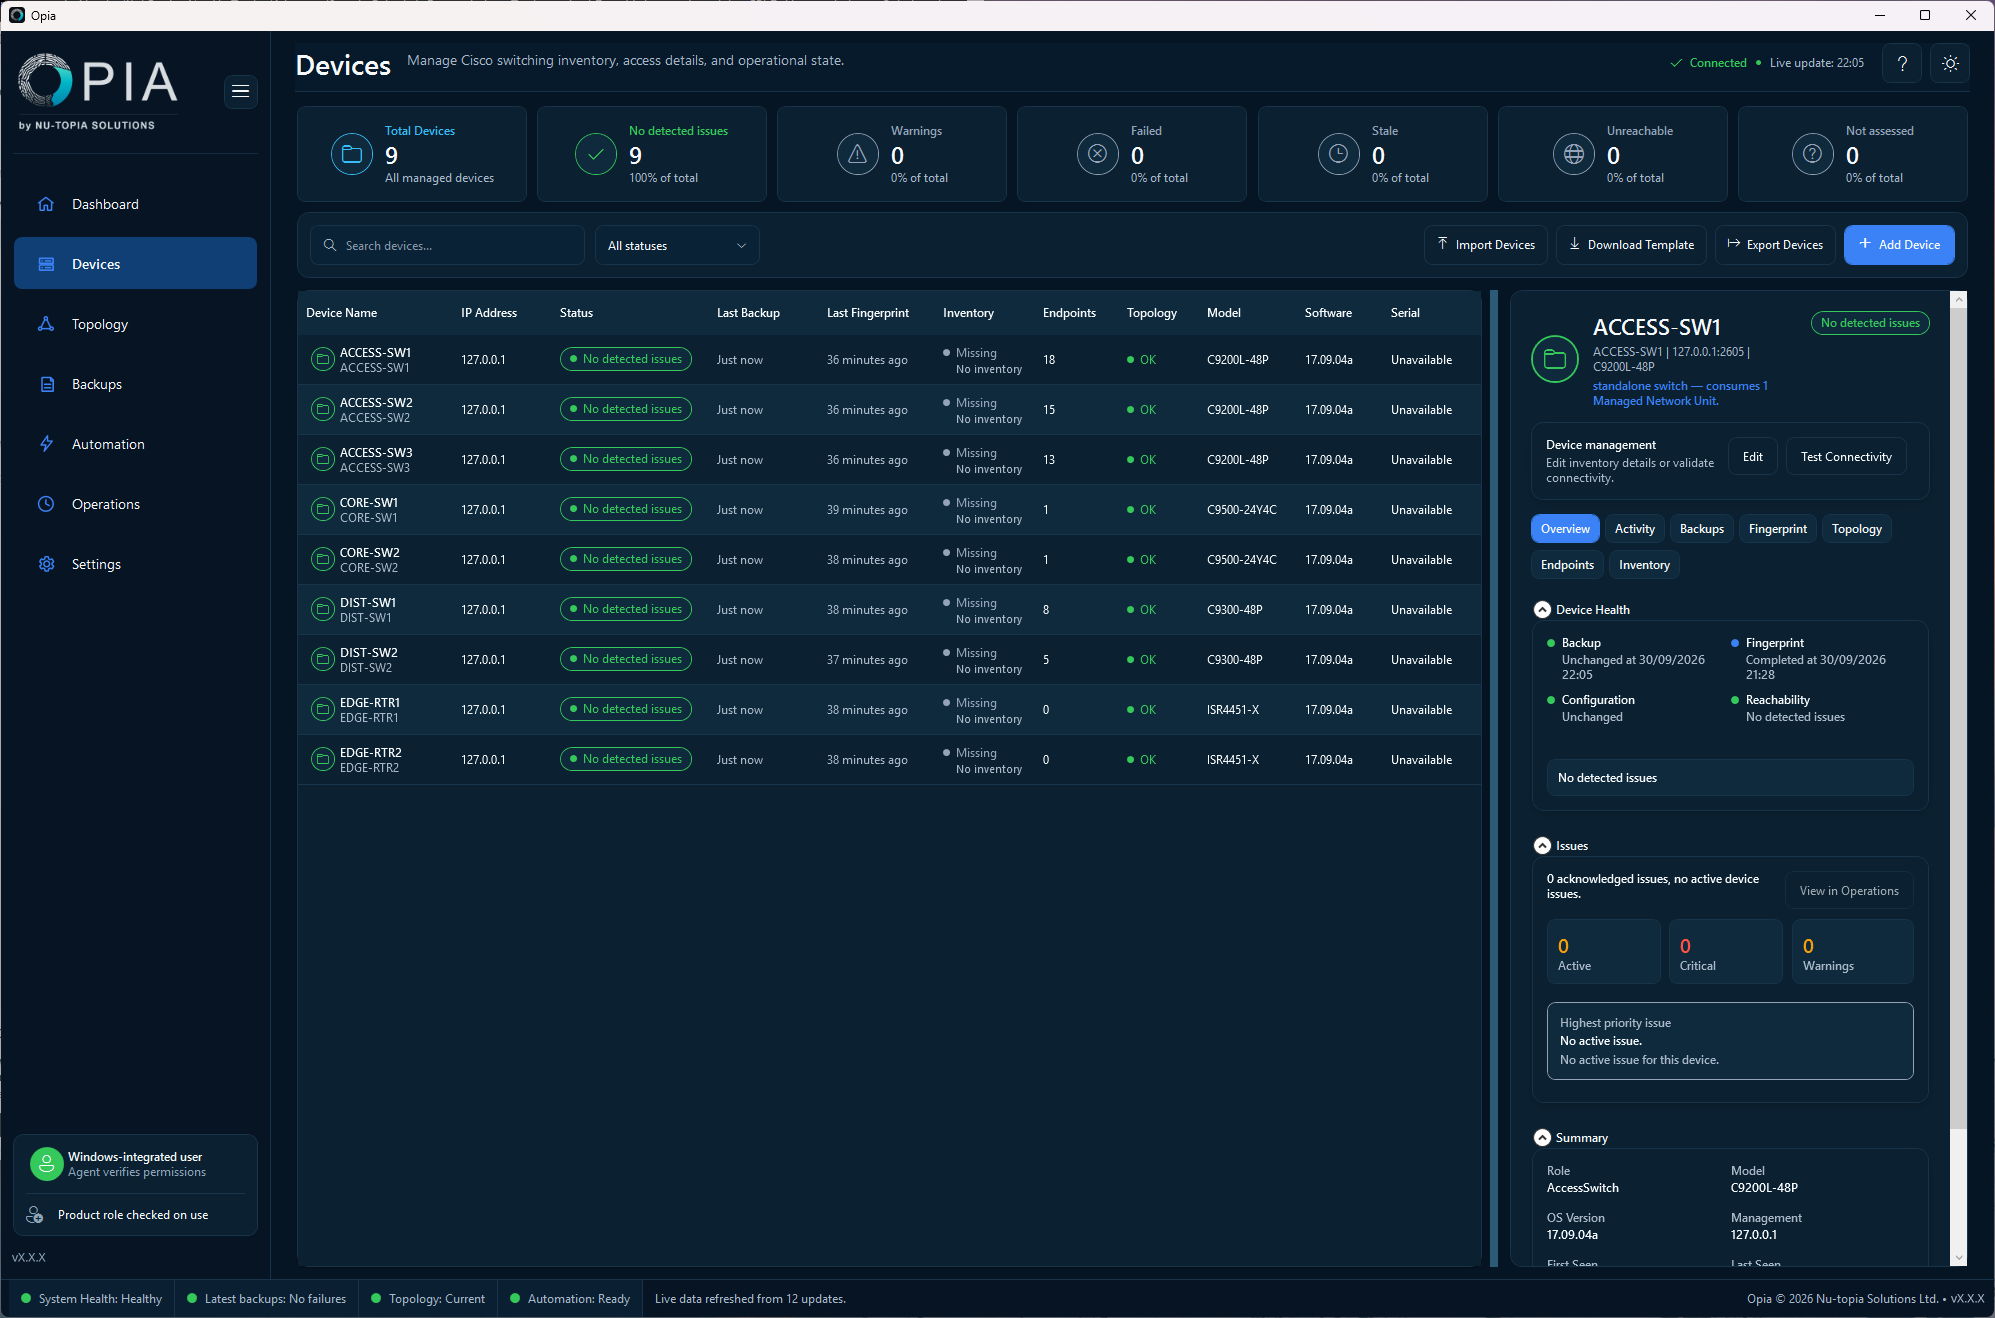Open Devices in the sidebar
This screenshot has height=1318, width=1995.
135,264
